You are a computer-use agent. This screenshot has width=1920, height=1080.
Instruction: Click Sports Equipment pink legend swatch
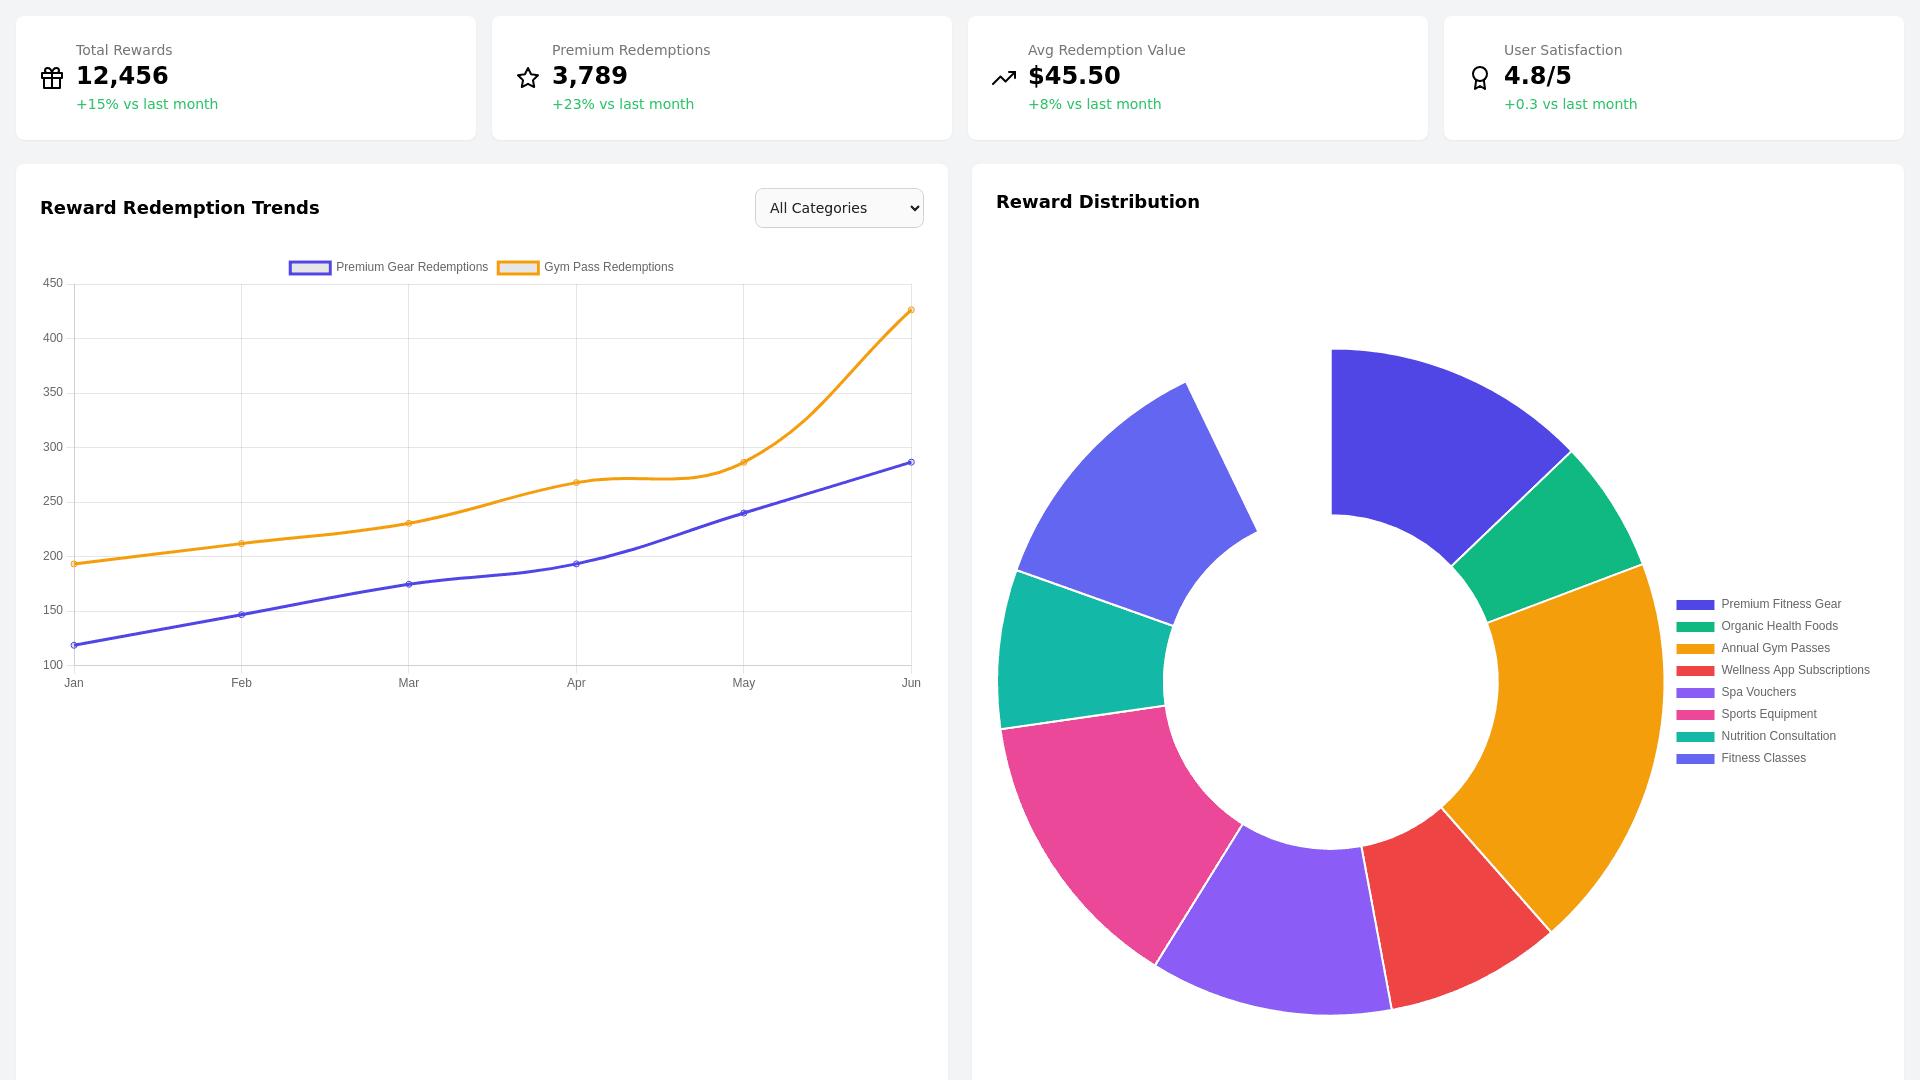[1695, 714]
